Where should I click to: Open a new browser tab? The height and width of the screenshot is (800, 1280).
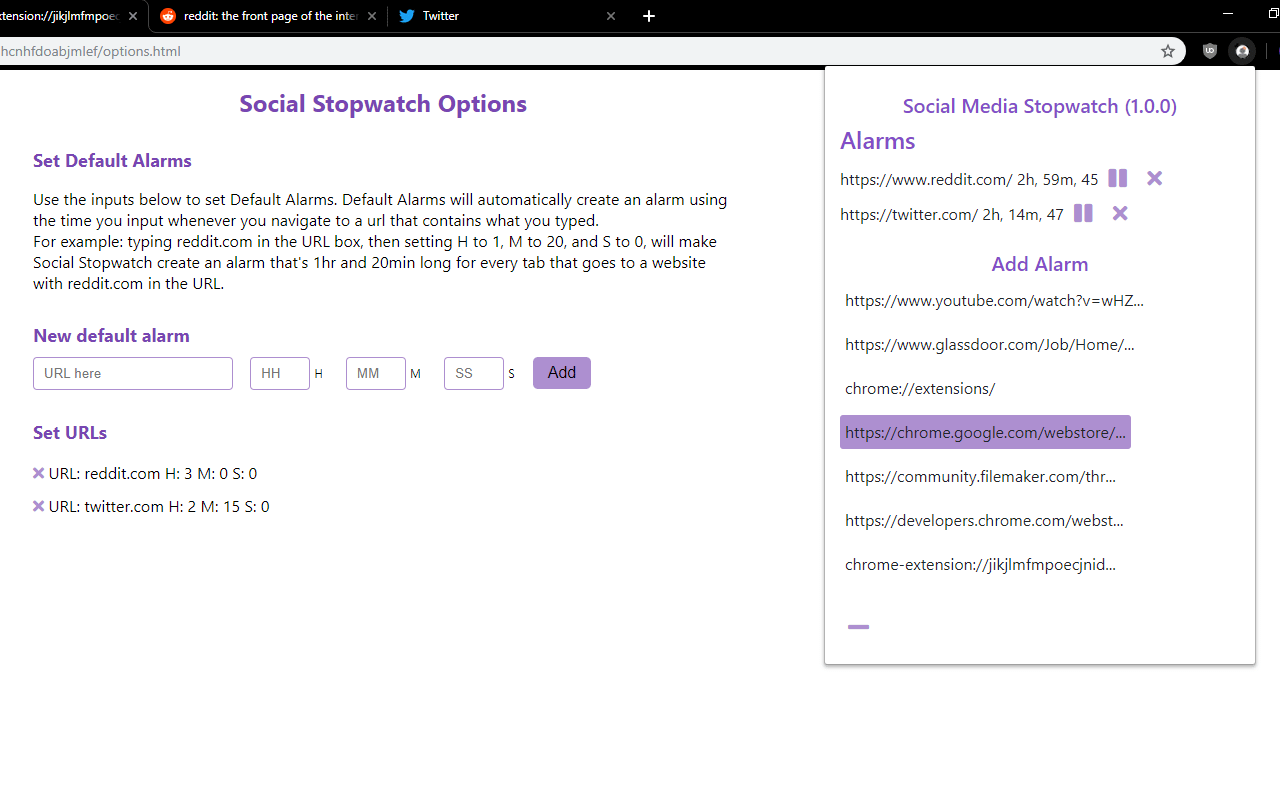pos(649,16)
